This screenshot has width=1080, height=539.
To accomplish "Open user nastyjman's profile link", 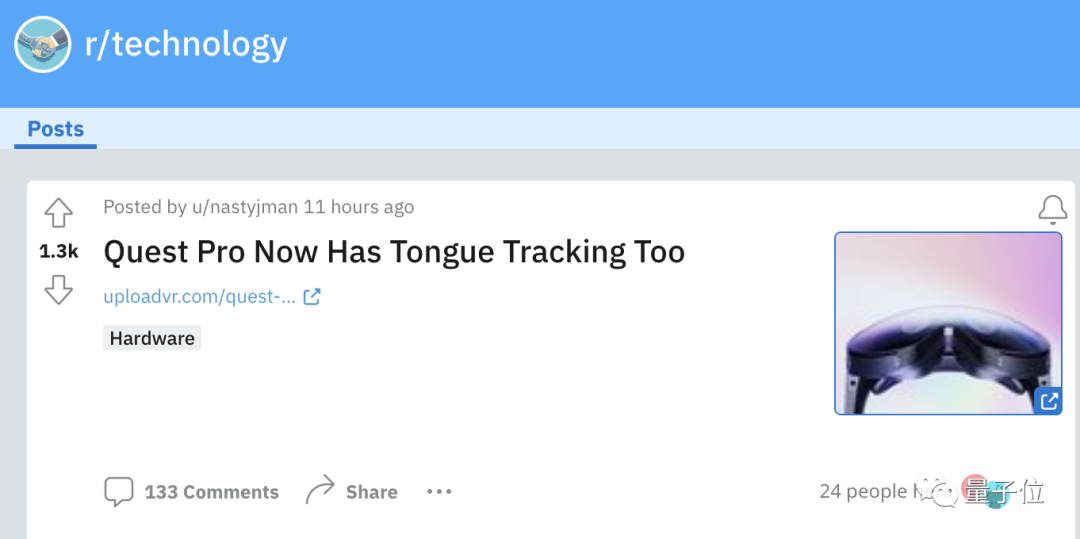I will pyautogui.click(x=244, y=207).
